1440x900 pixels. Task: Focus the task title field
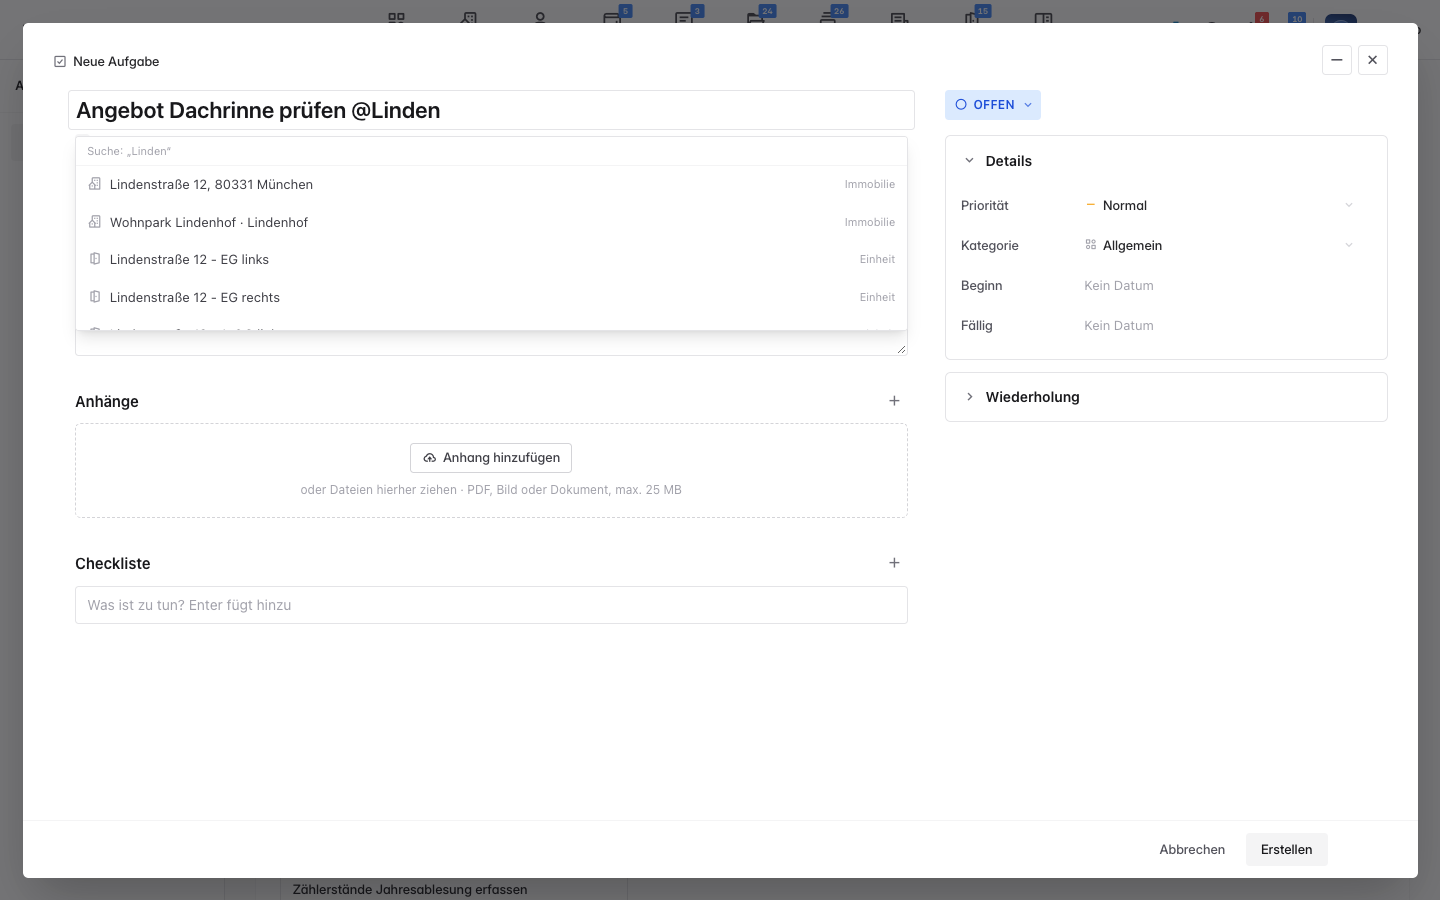pos(491,110)
